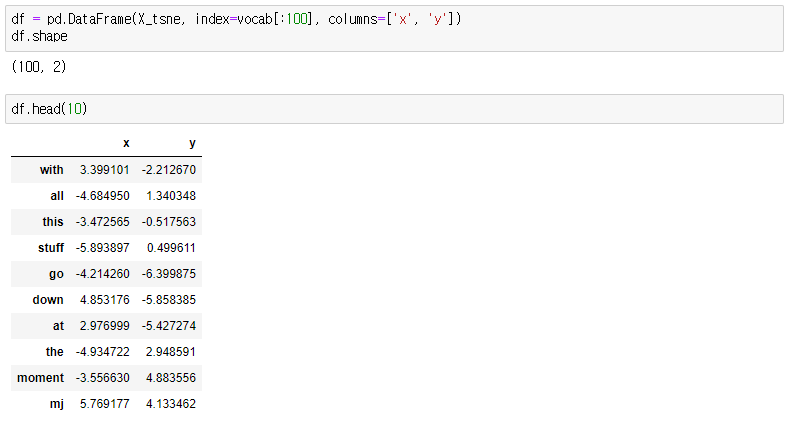Click 'df.shape' line in first cell
This screenshot has width=790, height=424.
click(x=39, y=37)
